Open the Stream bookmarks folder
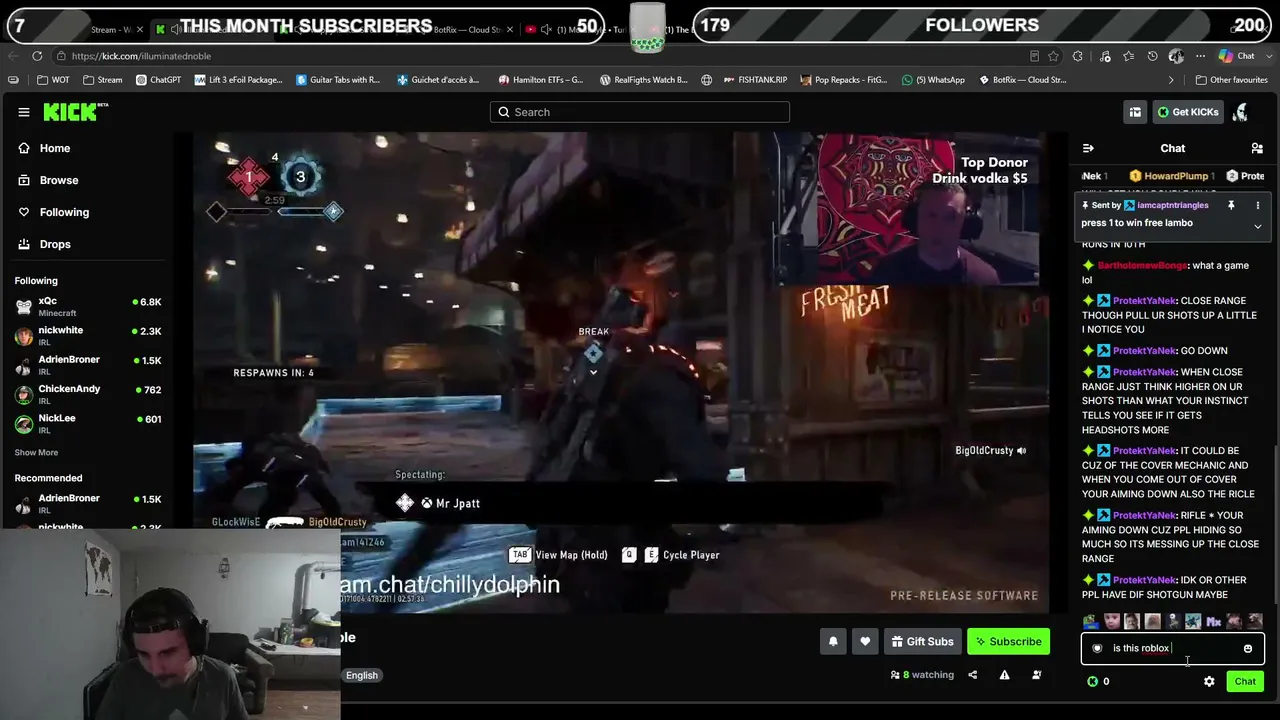 click(103, 80)
